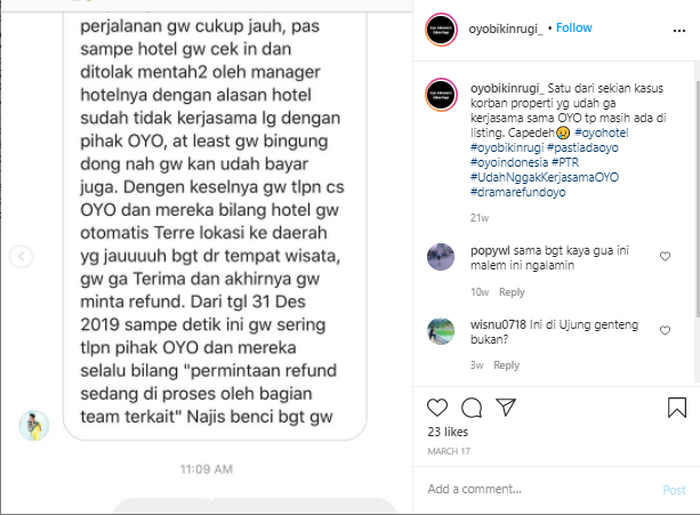Open the three-dot more options menu
Screen dimensions: 700x515
[x=679, y=30]
